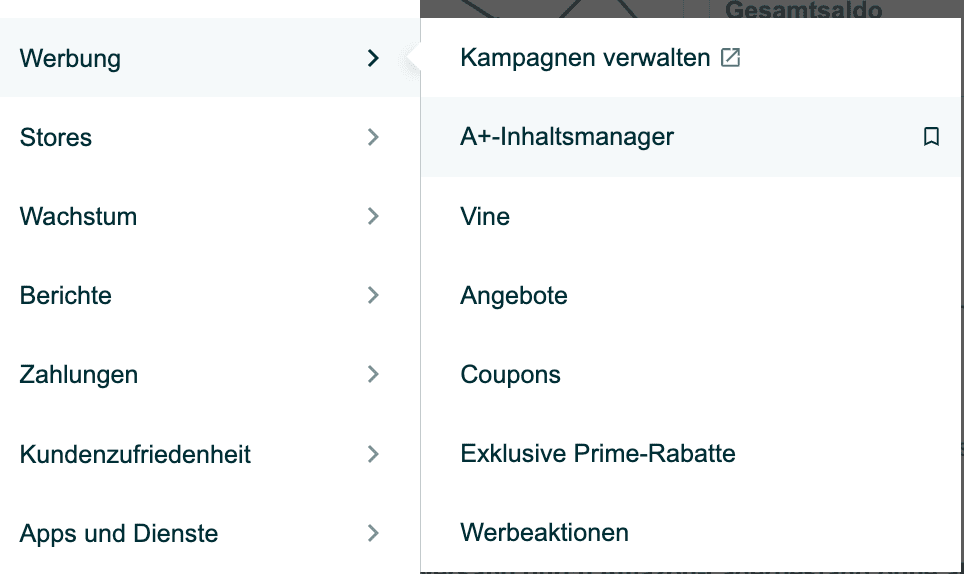The image size is (964, 574).
Task: Open the Werbung menu item
Action: click(70, 58)
